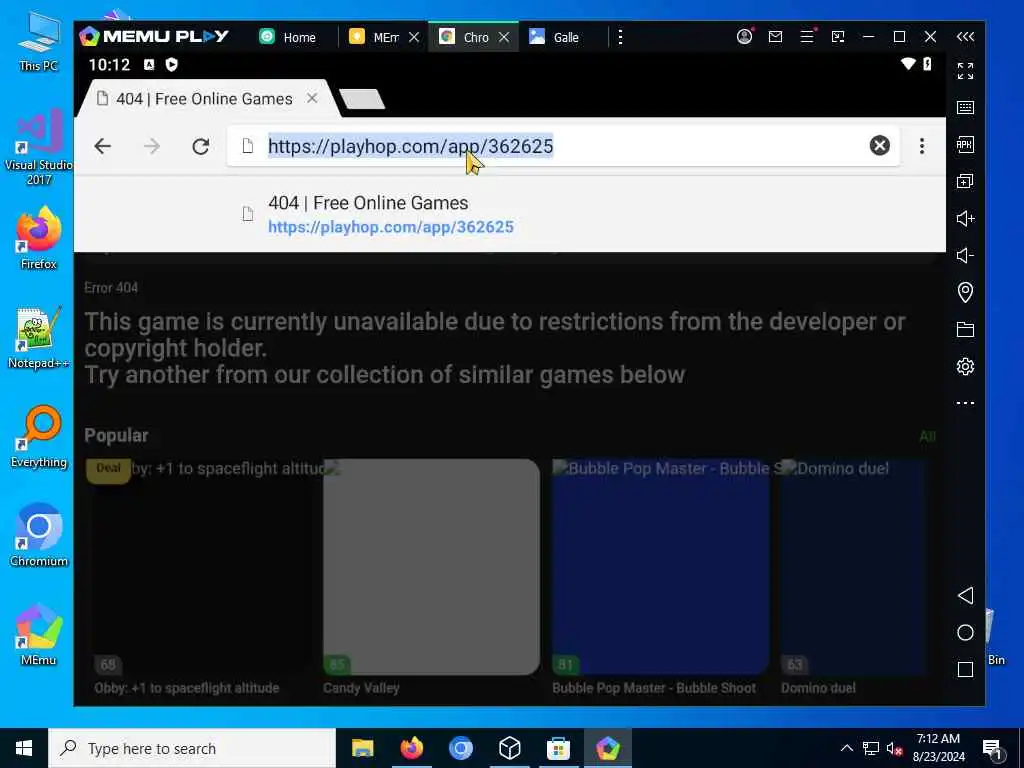Open the MEmu account profile icon

tap(744, 37)
